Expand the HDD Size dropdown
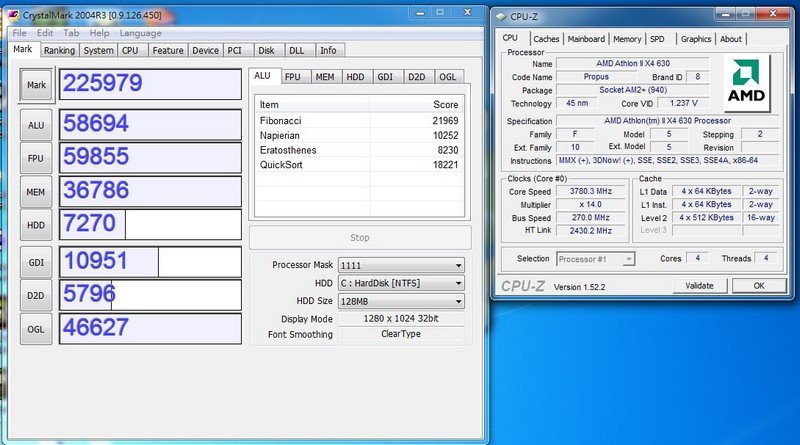The image size is (800, 445). click(458, 301)
